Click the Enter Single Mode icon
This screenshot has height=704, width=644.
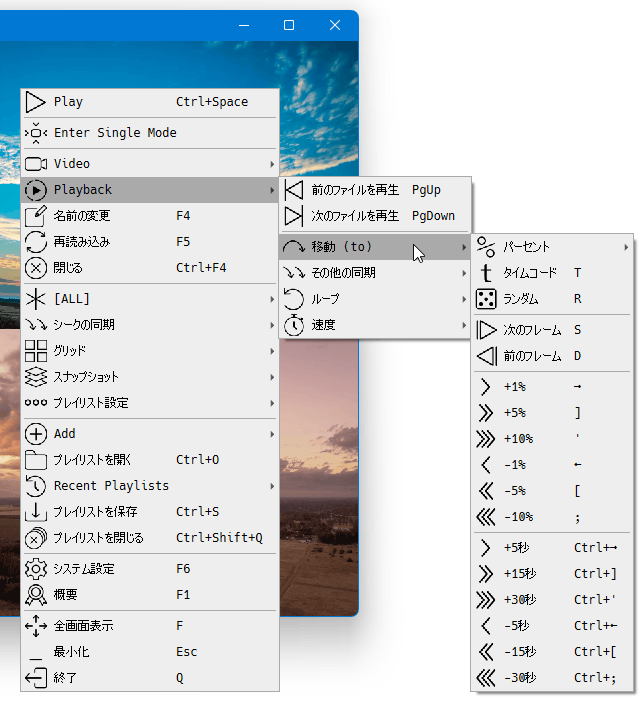(x=35, y=133)
